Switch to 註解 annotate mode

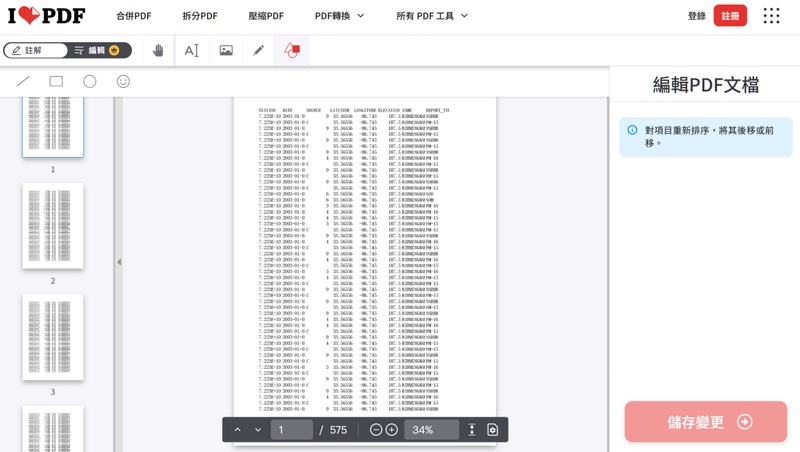tap(35, 50)
